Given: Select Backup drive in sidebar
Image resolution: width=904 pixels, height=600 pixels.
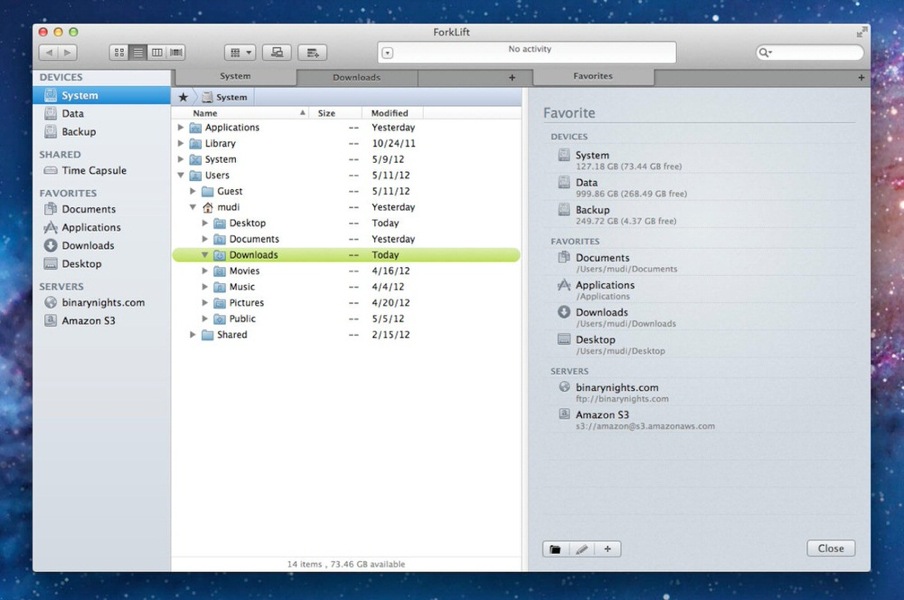Looking at the screenshot, I should click(101, 131).
